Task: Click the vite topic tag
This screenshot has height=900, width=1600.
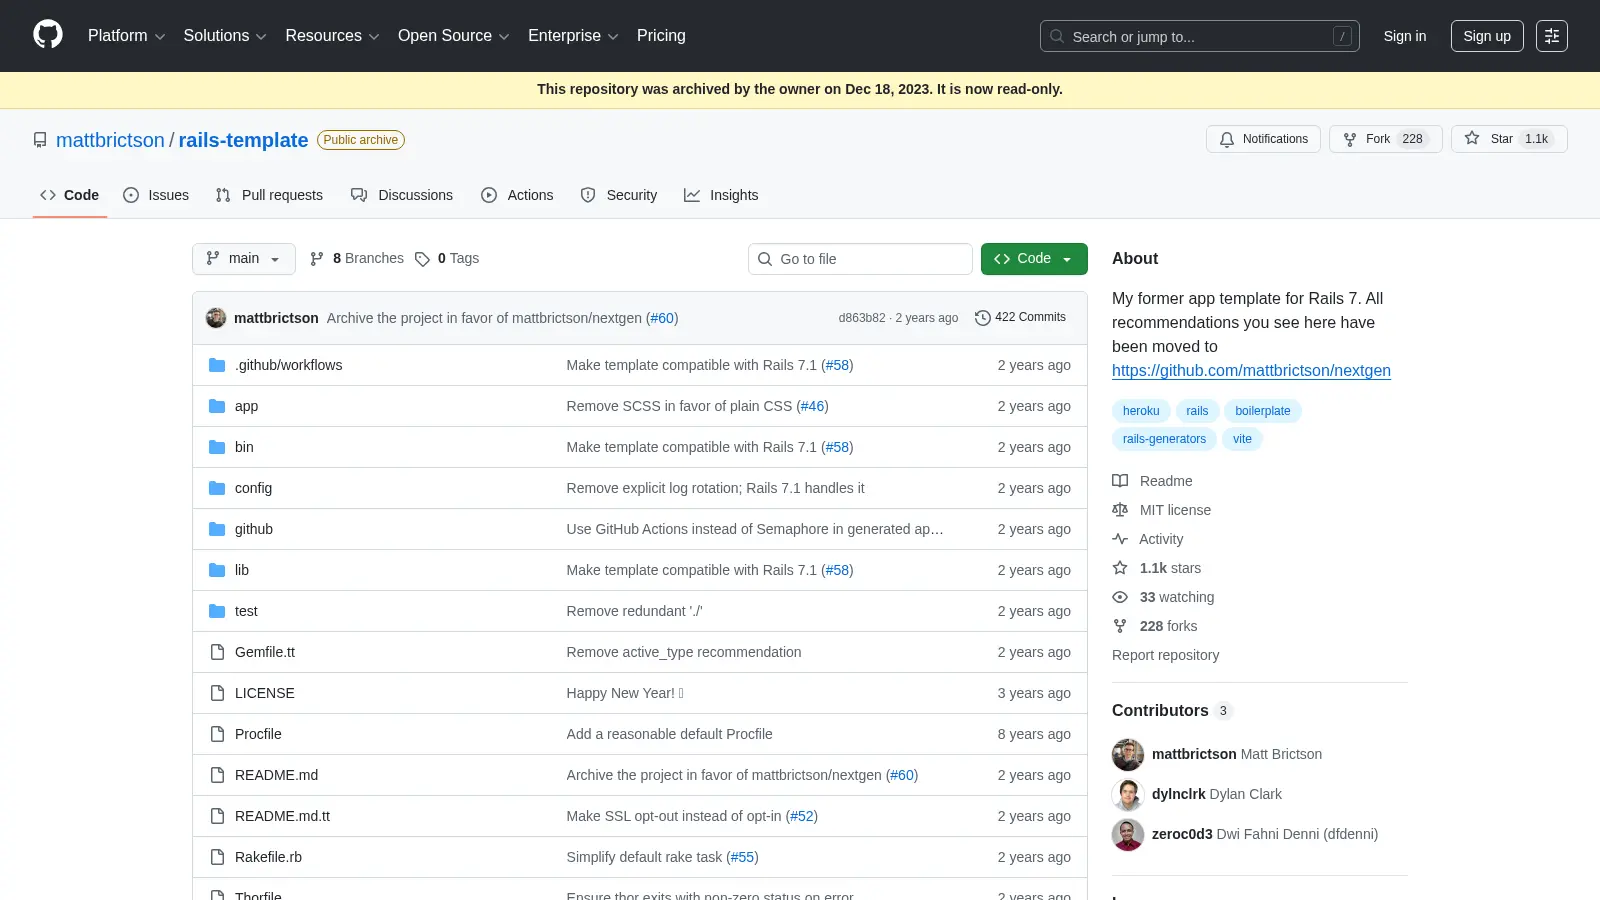Action: [x=1242, y=439]
